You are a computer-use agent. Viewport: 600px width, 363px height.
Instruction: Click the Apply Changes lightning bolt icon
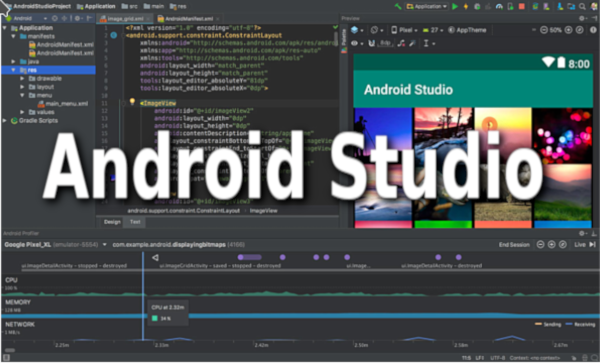point(466,7)
